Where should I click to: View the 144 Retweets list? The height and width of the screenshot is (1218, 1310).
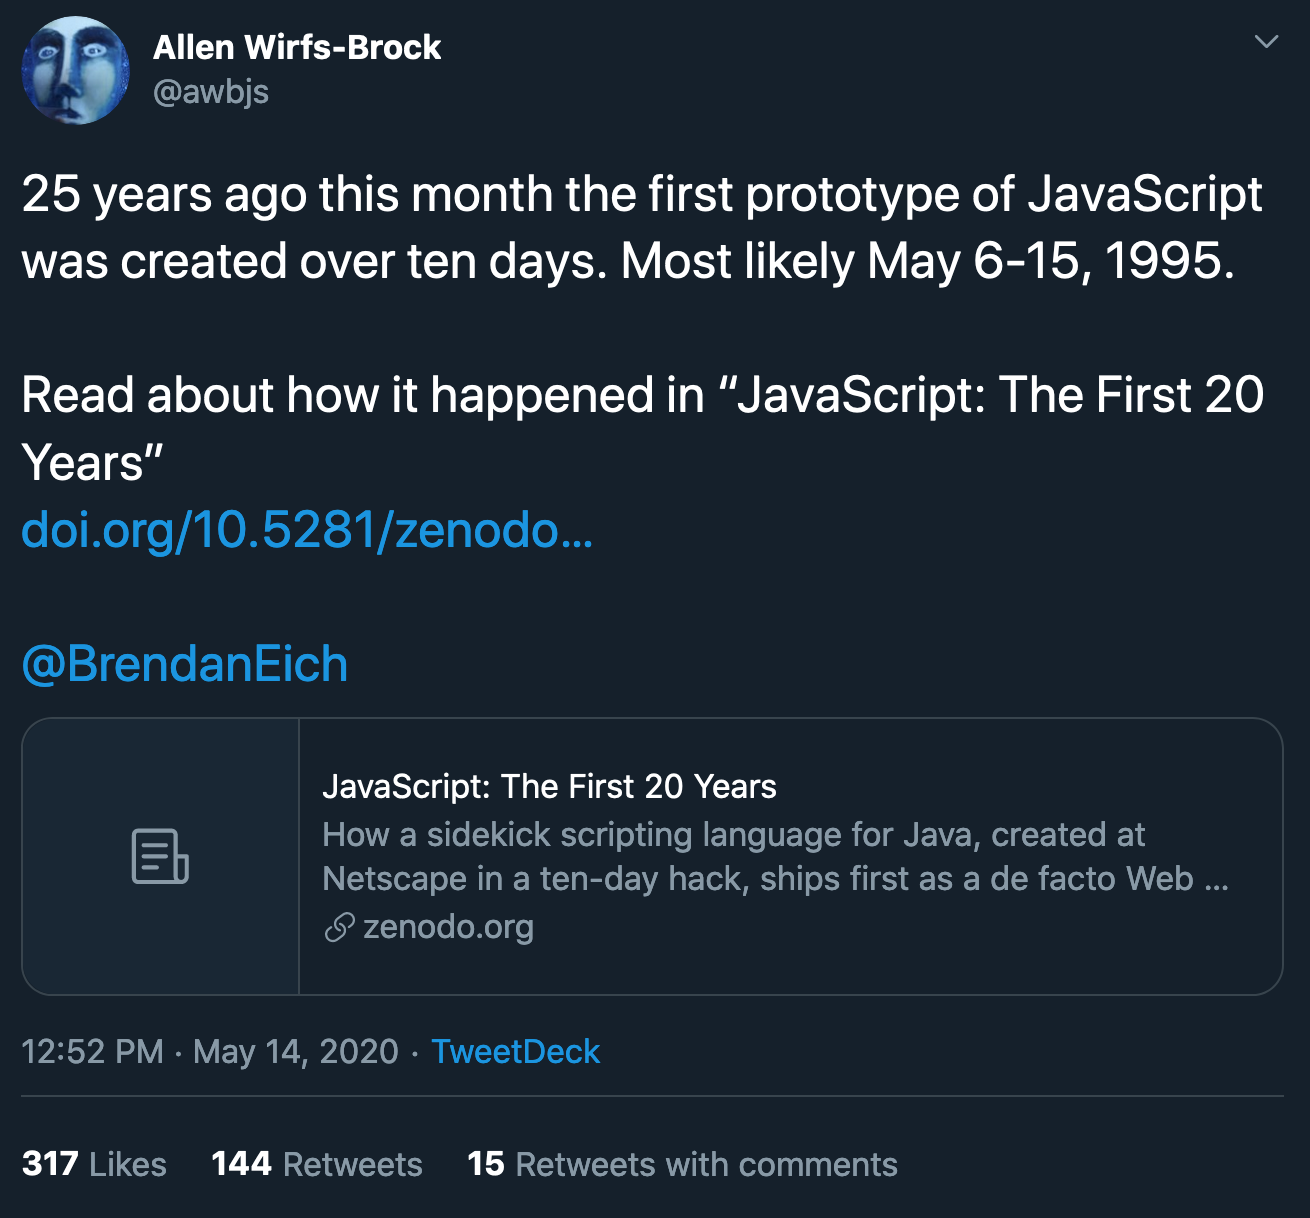tap(316, 1164)
